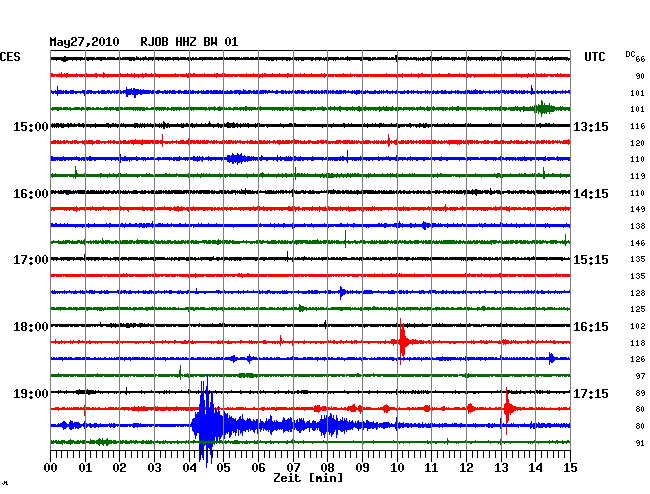This screenshot has width=650, height=494.
Task: Click the DC value 119
Action: pyautogui.click(x=638, y=176)
